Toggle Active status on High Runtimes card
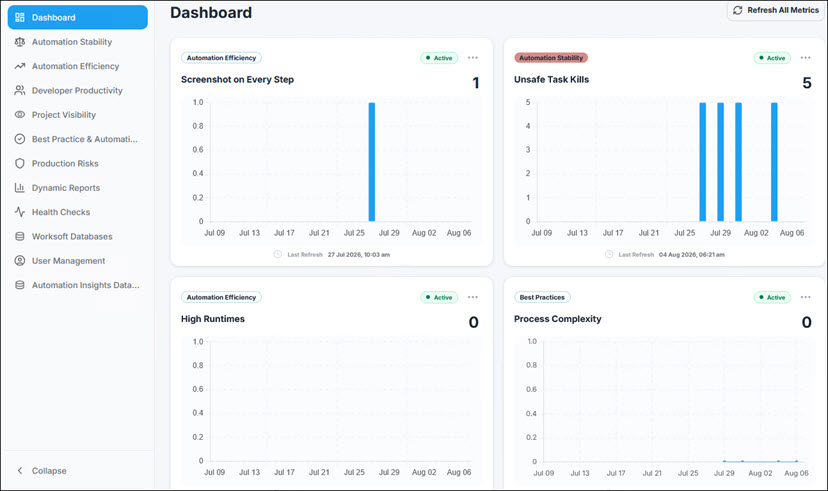Image resolution: width=828 pixels, height=491 pixels. [439, 298]
